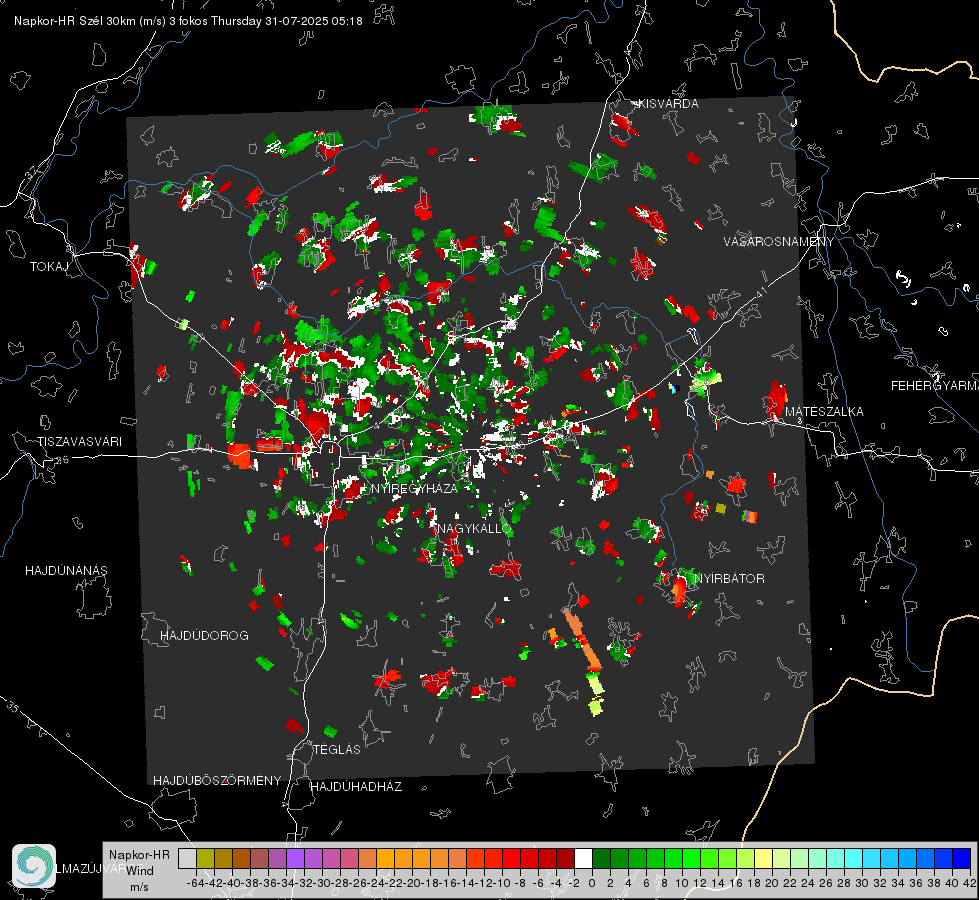Select the gray swatch at legend's left end
The width and height of the screenshot is (979, 900).
[x=187, y=858]
